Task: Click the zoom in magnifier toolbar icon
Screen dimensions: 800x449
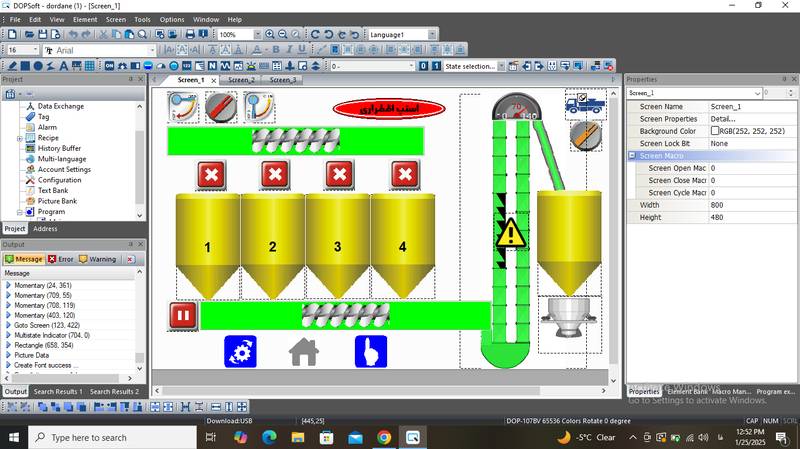Action: pyautogui.click(x=270, y=34)
